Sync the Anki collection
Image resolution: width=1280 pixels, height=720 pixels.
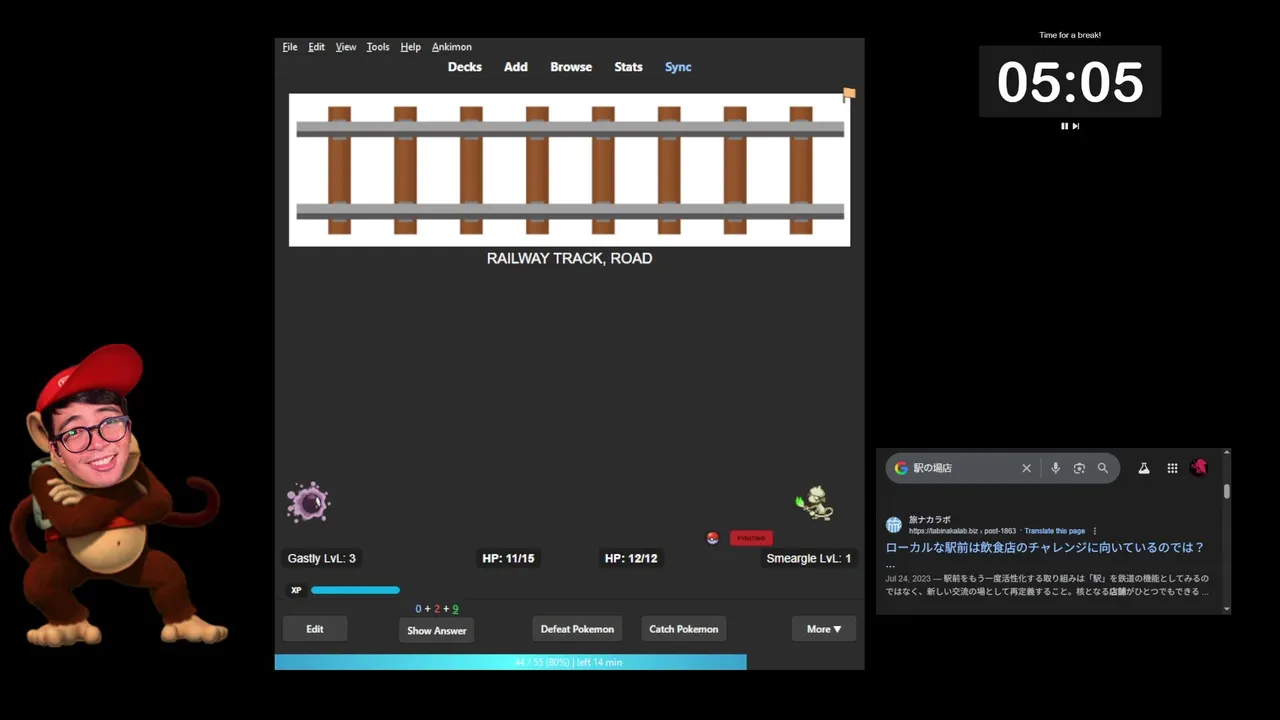point(678,67)
